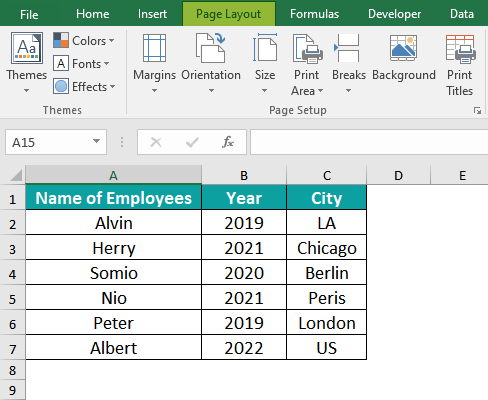This screenshot has width=488, height=400.
Task: Select the cell with year 2022
Action: [x=244, y=348]
